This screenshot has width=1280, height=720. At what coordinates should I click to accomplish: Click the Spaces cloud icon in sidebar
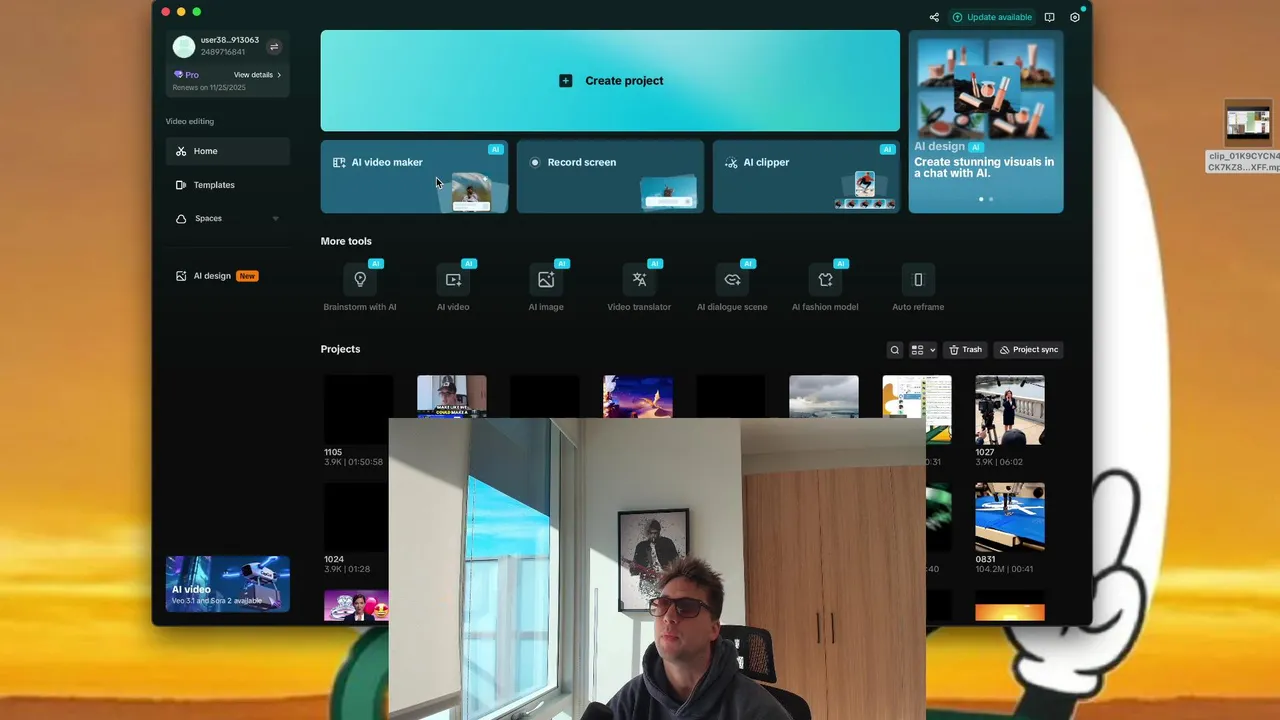pyautogui.click(x=181, y=219)
